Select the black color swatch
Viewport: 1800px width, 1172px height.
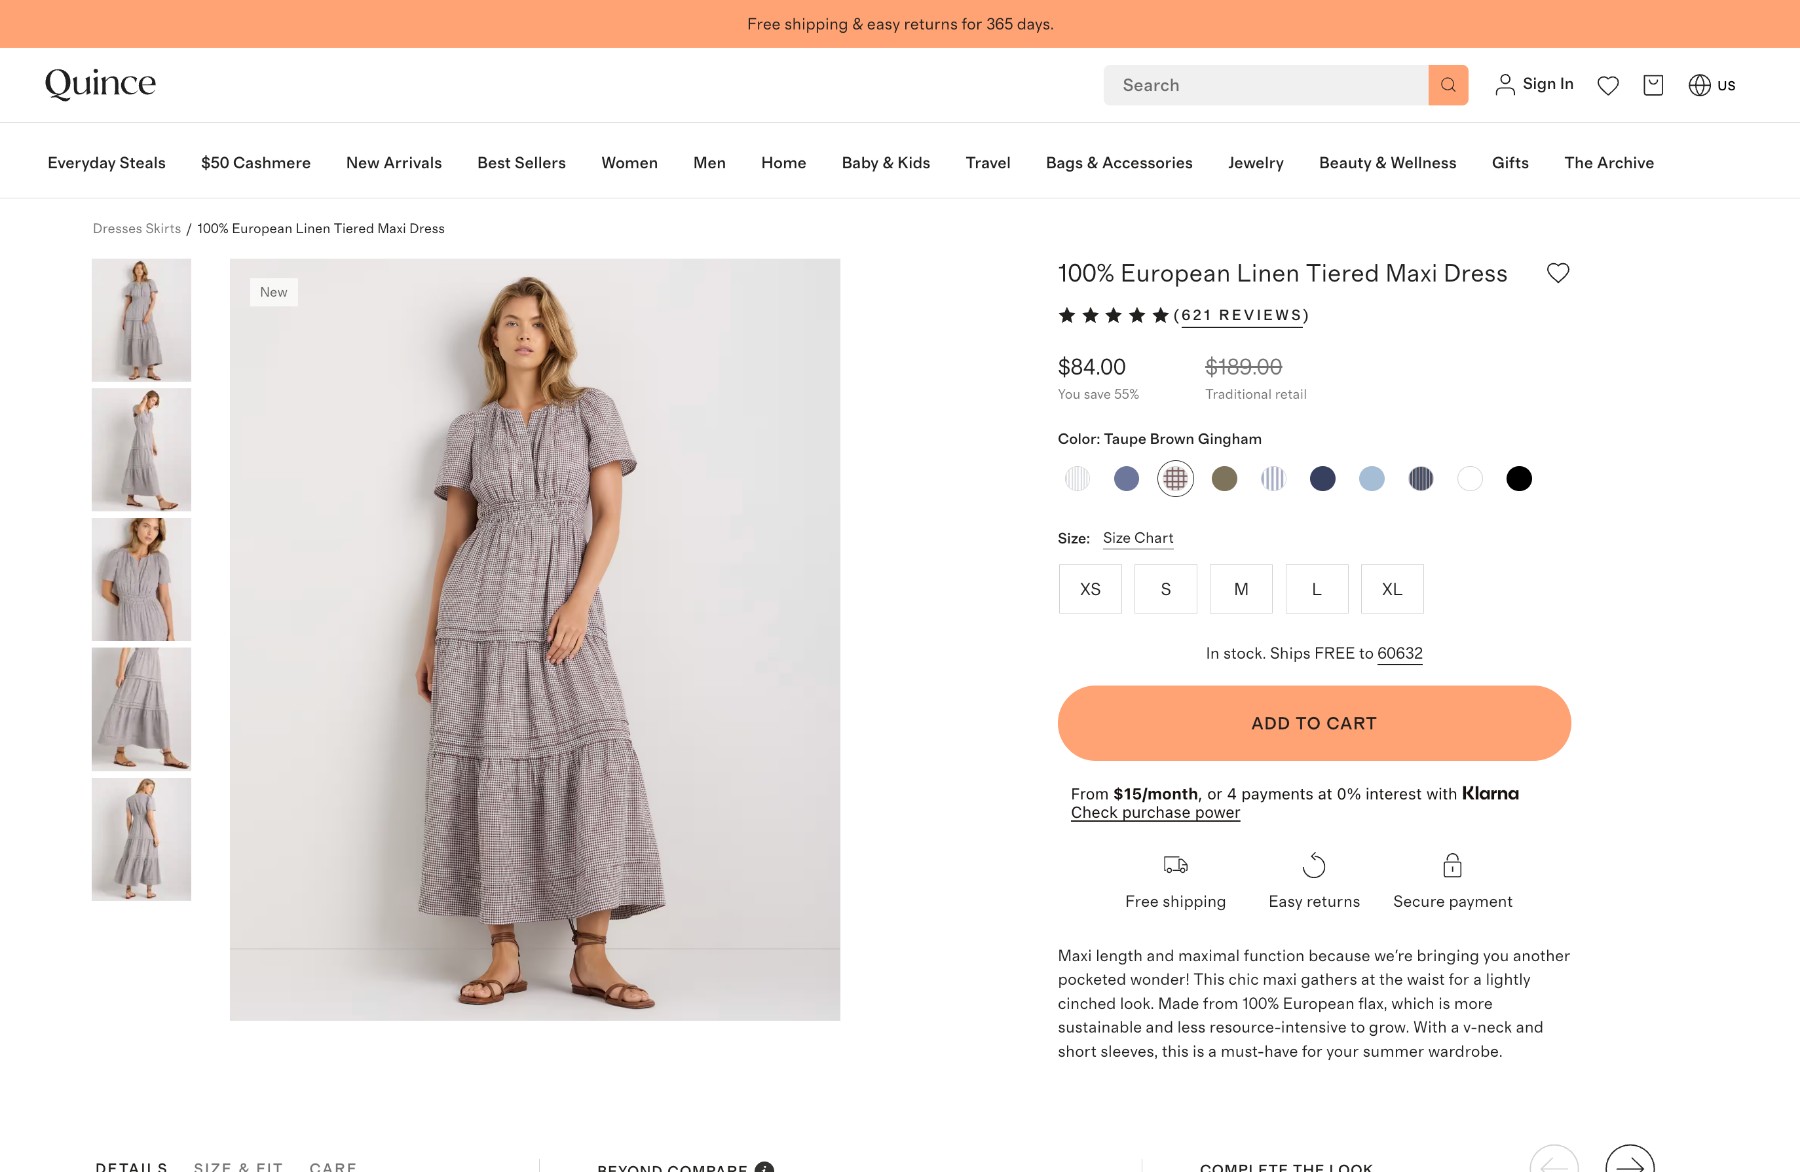[x=1518, y=479]
